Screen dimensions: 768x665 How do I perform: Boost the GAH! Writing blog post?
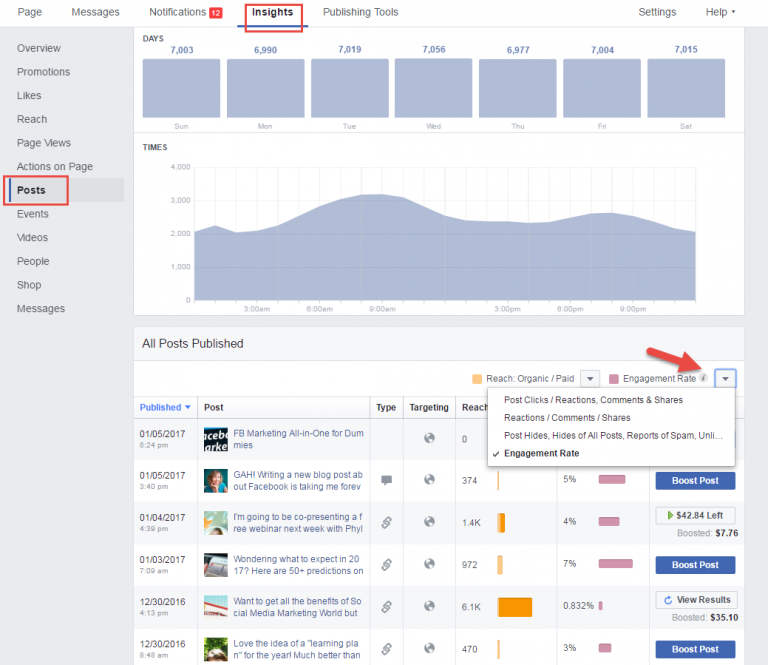click(x=695, y=481)
